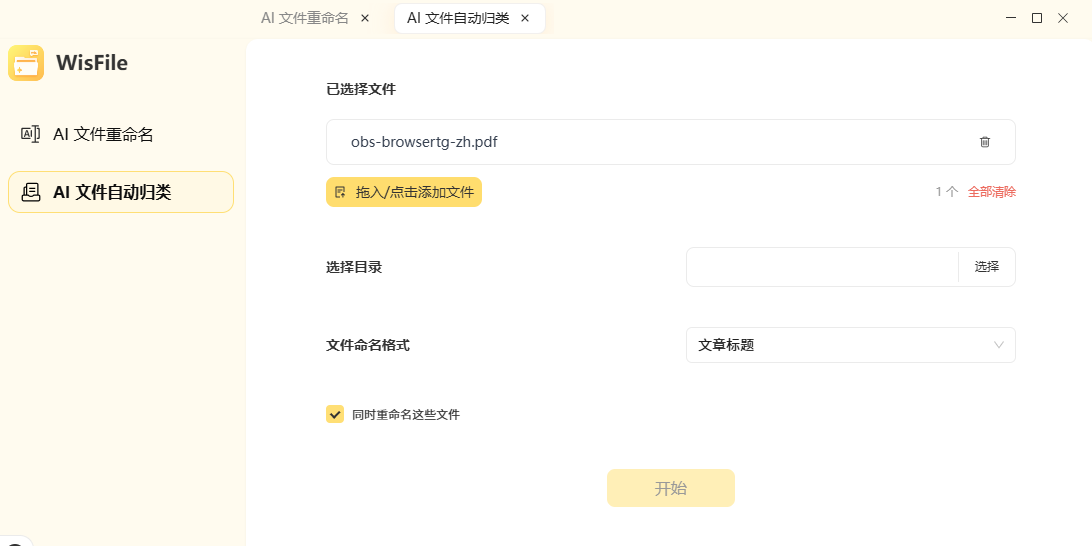Viewport: 1092px width, 546px height.
Task: Click the 选择目录 path input field
Action: pyautogui.click(x=822, y=267)
